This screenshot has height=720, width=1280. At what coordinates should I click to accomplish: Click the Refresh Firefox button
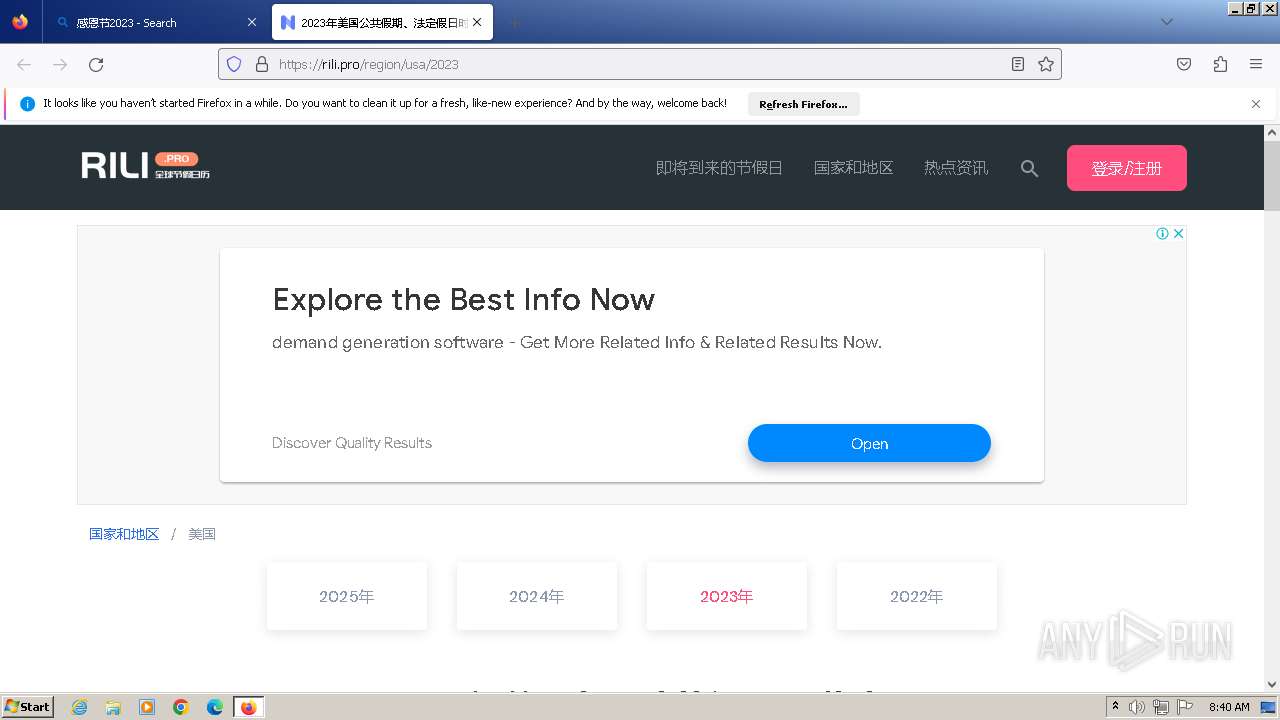[x=803, y=104]
